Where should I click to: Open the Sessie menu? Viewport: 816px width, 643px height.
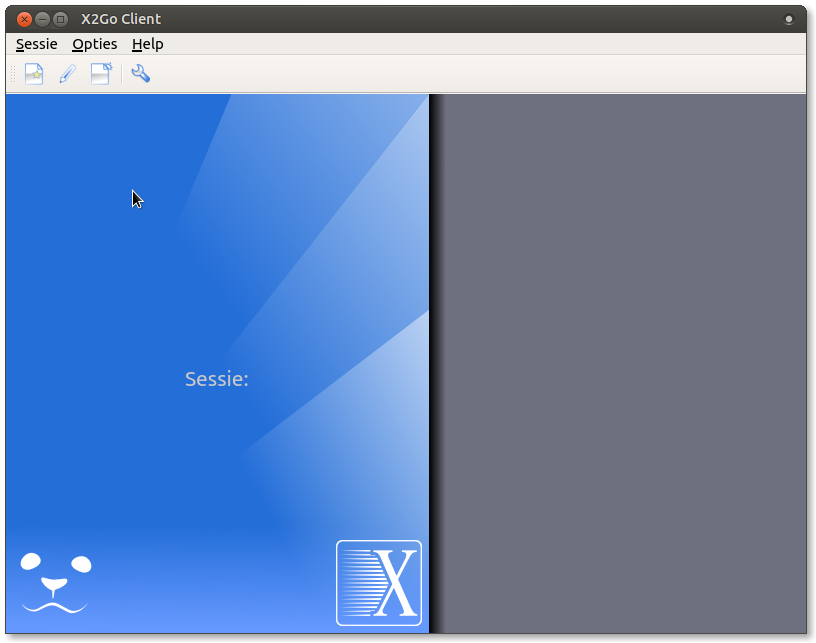[x=37, y=44]
